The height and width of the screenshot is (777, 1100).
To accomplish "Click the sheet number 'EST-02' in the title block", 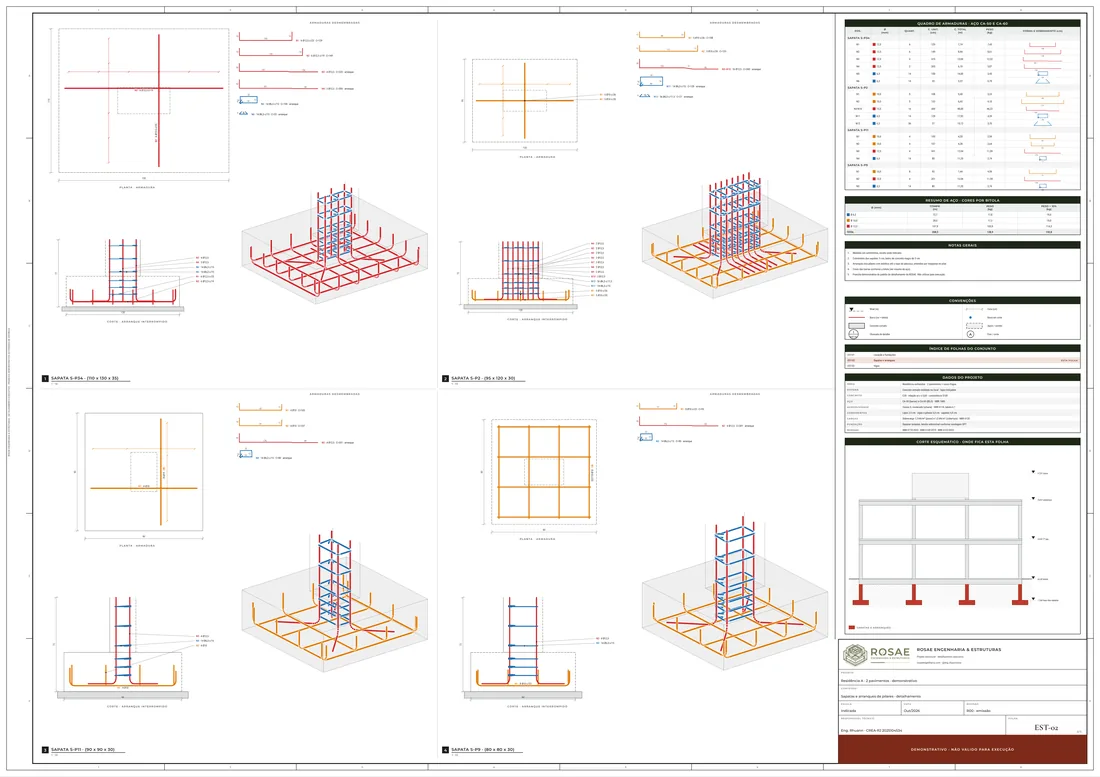I will [x=1046, y=728].
